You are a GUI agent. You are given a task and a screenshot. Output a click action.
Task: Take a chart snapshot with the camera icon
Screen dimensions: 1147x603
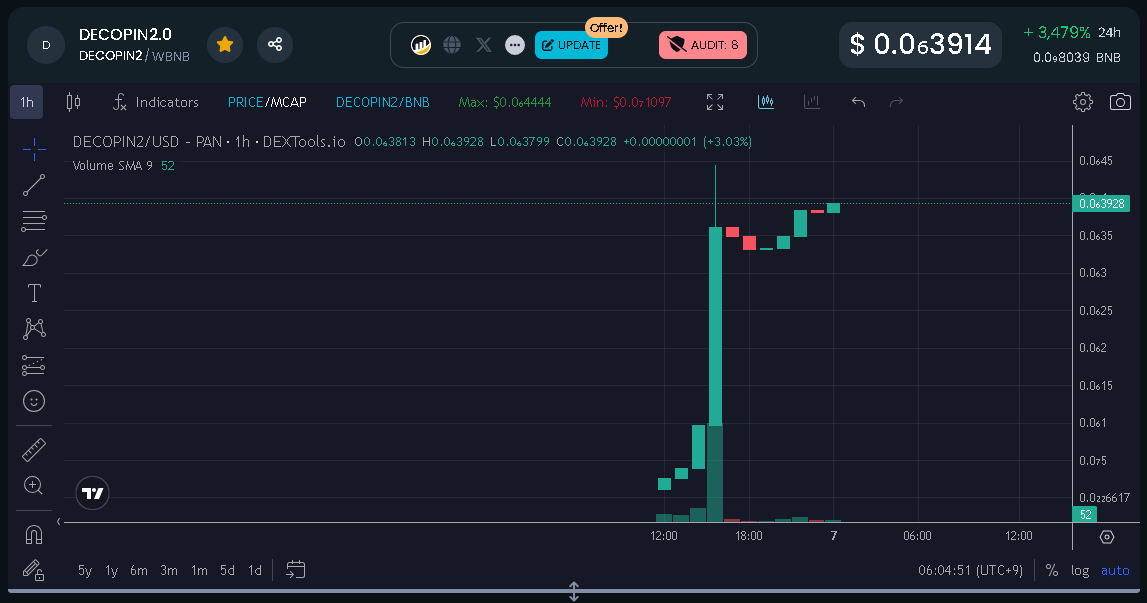click(1120, 101)
